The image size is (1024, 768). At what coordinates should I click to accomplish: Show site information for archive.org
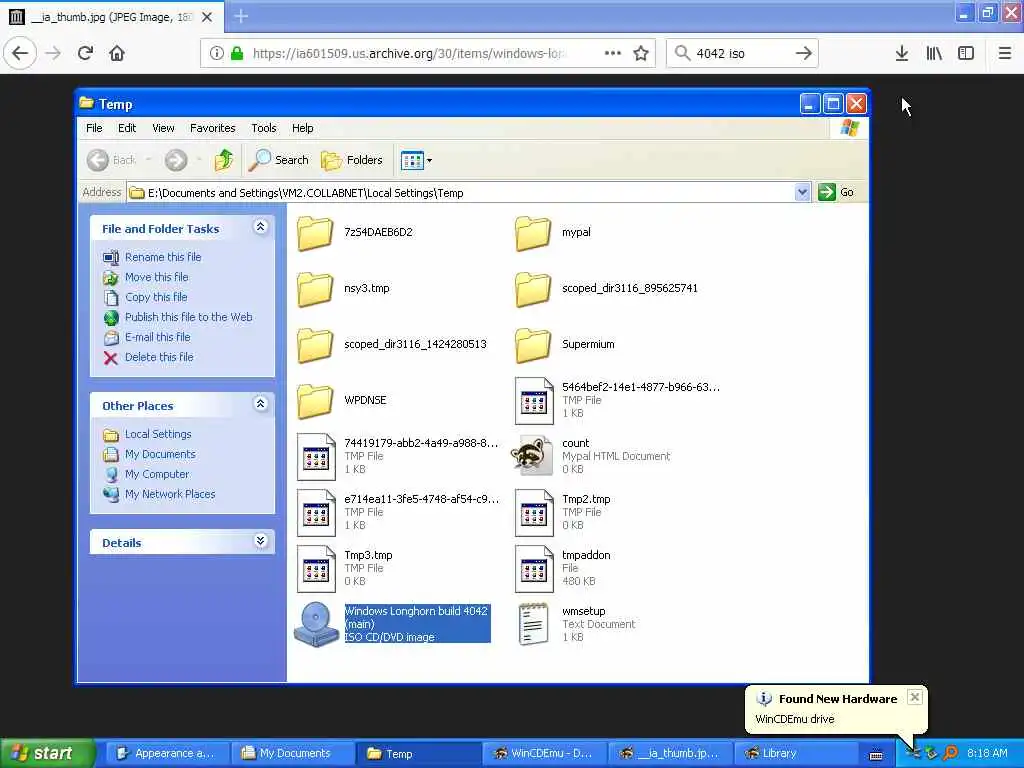(216, 53)
